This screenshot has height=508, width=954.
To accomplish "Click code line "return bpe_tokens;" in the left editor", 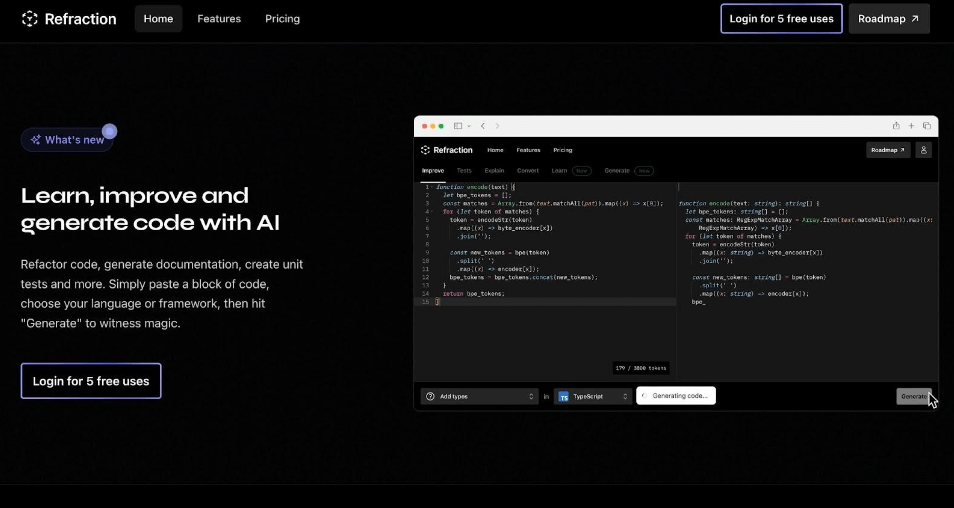I will click(x=474, y=293).
